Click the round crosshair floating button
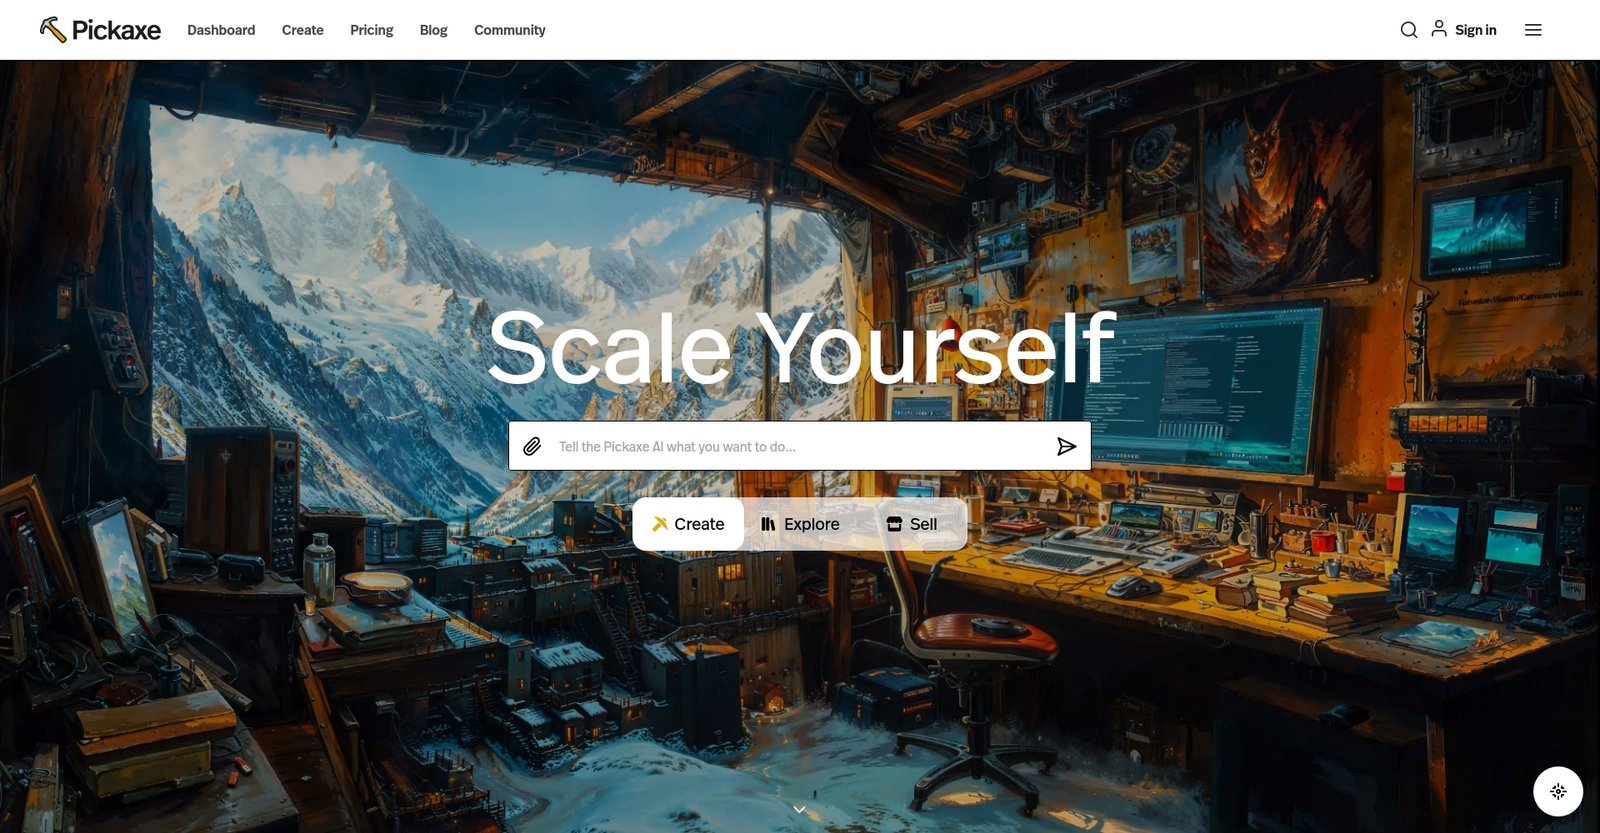1600x833 pixels. (x=1558, y=791)
